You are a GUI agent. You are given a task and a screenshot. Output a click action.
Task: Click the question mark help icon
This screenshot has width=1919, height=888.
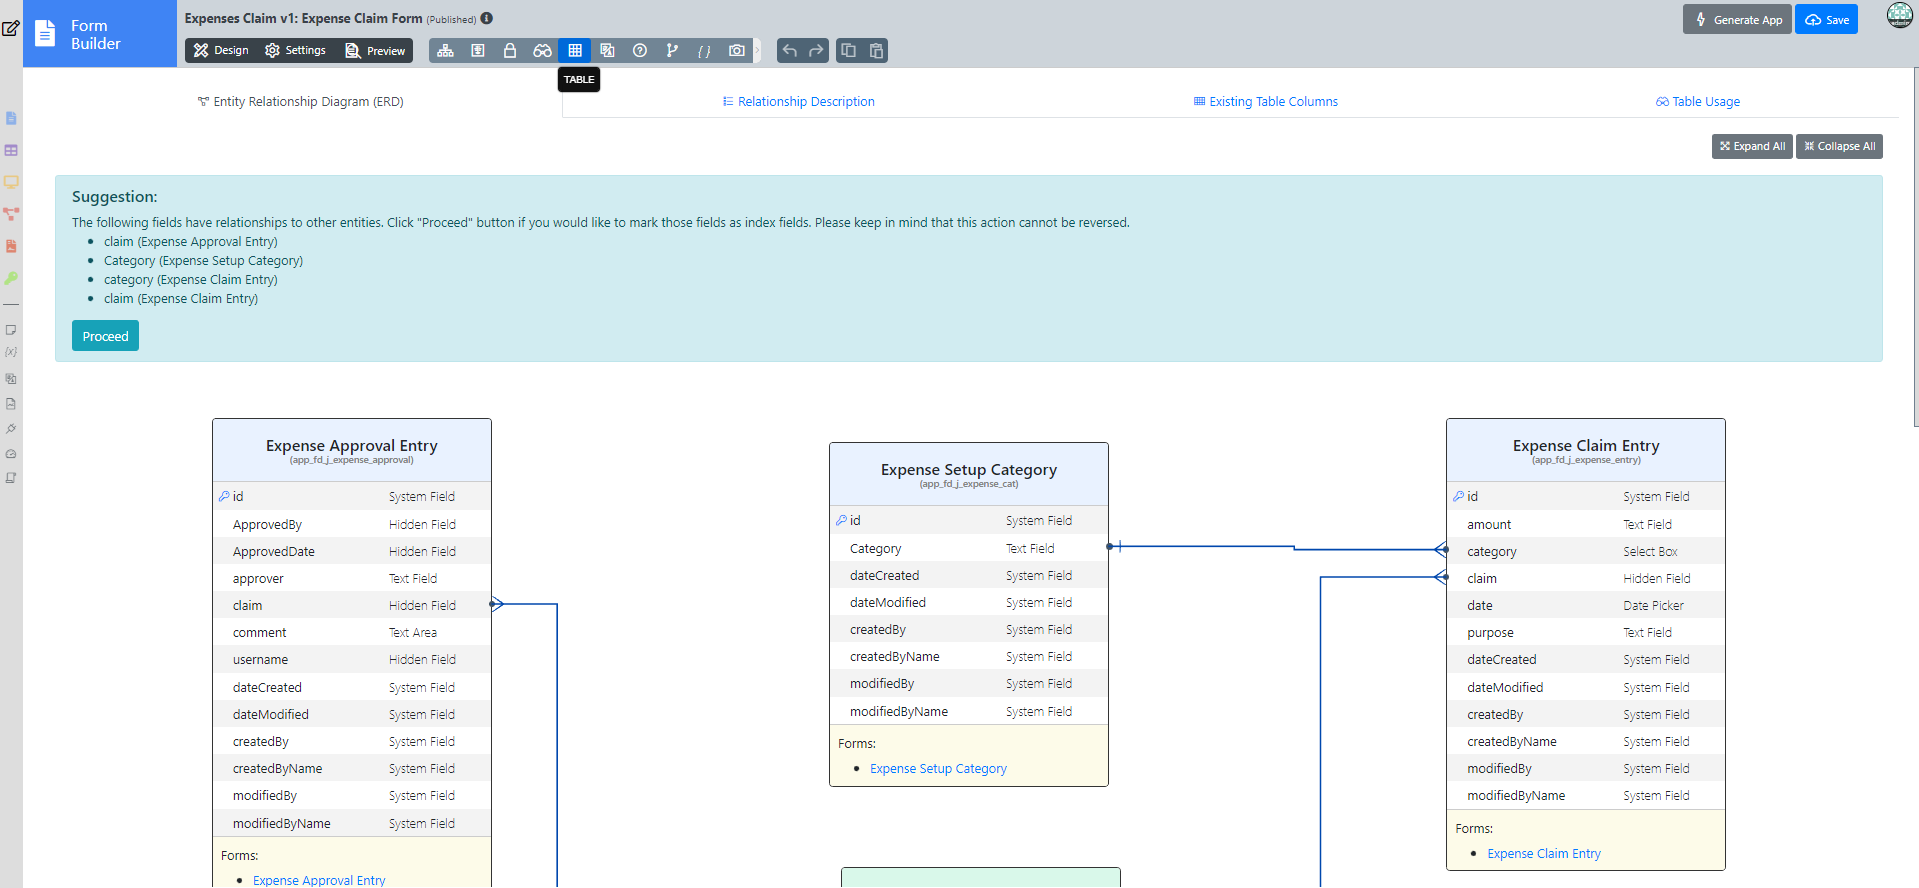pyautogui.click(x=640, y=51)
